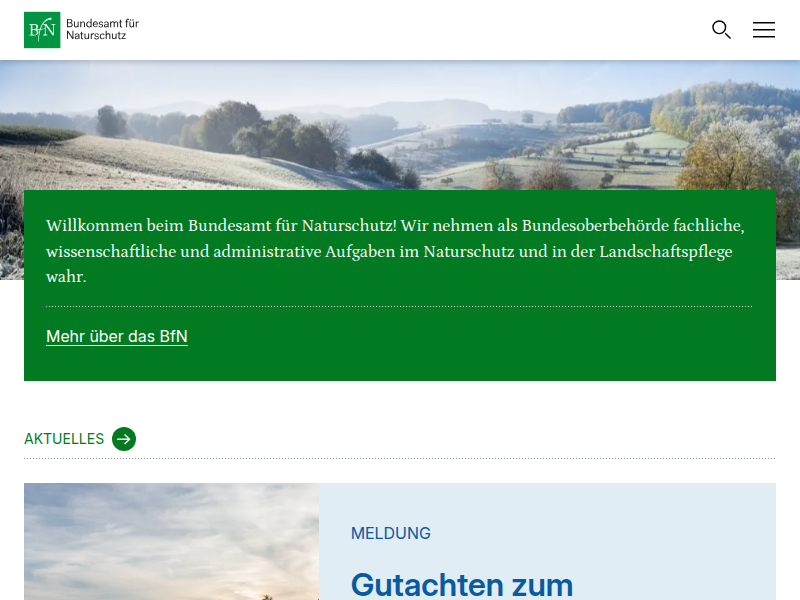Click the frosty landscape hero image
The image size is (800, 600).
400,125
